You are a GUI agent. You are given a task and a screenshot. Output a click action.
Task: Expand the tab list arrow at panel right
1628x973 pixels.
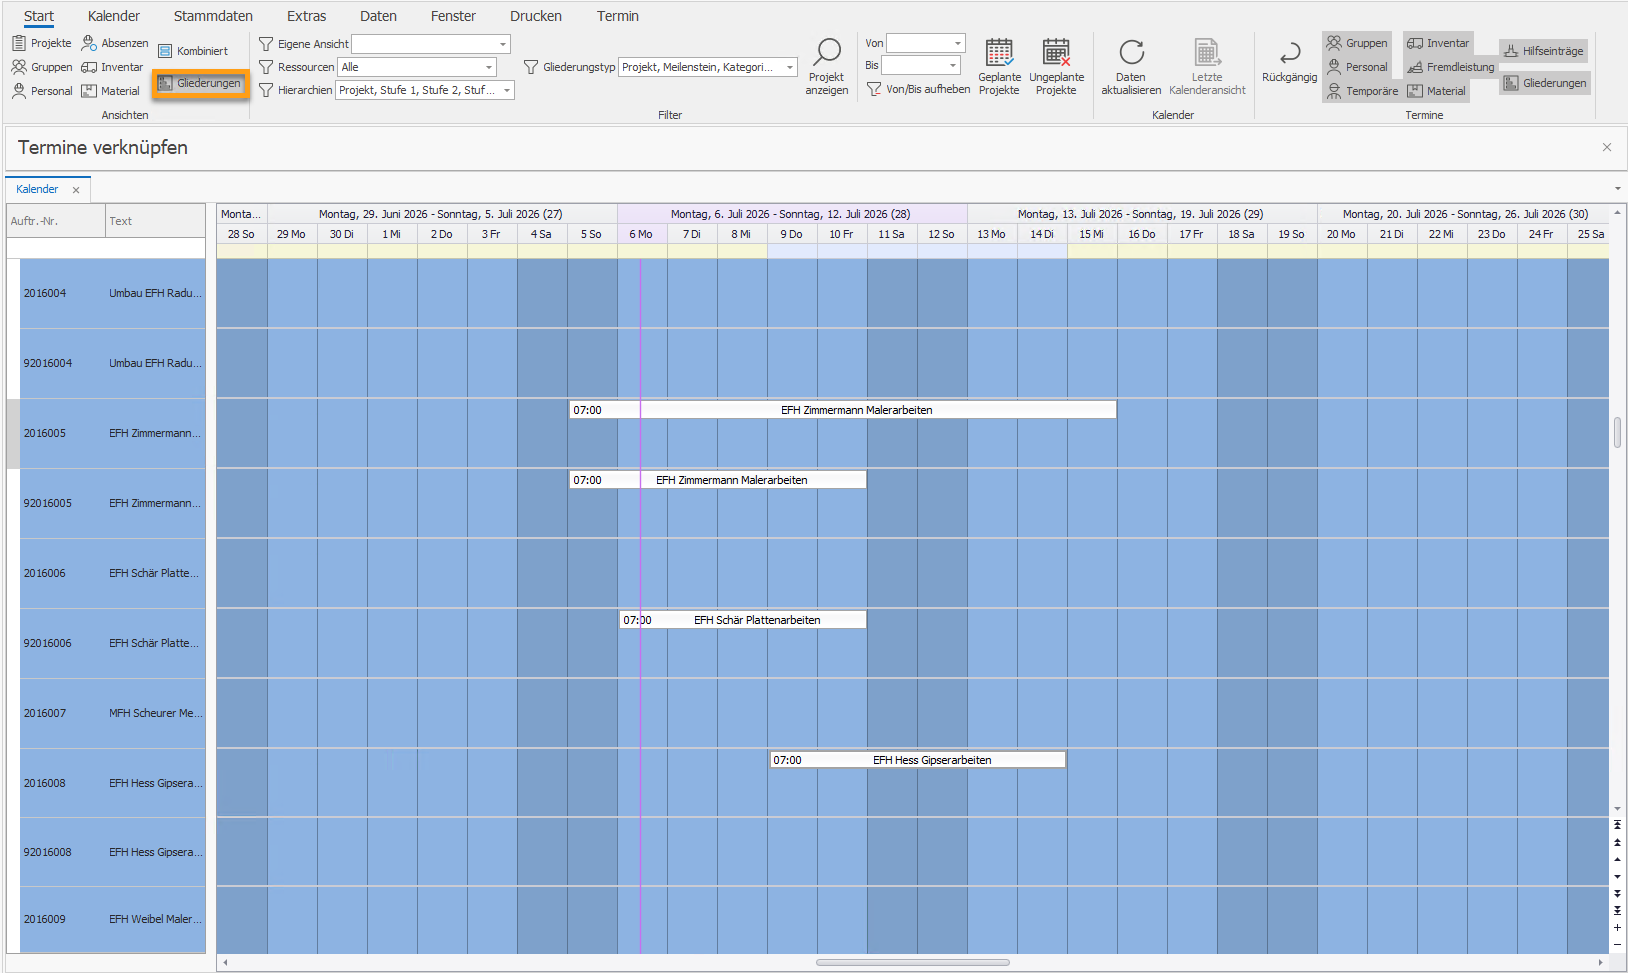pyautogui.click(x=1617, y=189)
